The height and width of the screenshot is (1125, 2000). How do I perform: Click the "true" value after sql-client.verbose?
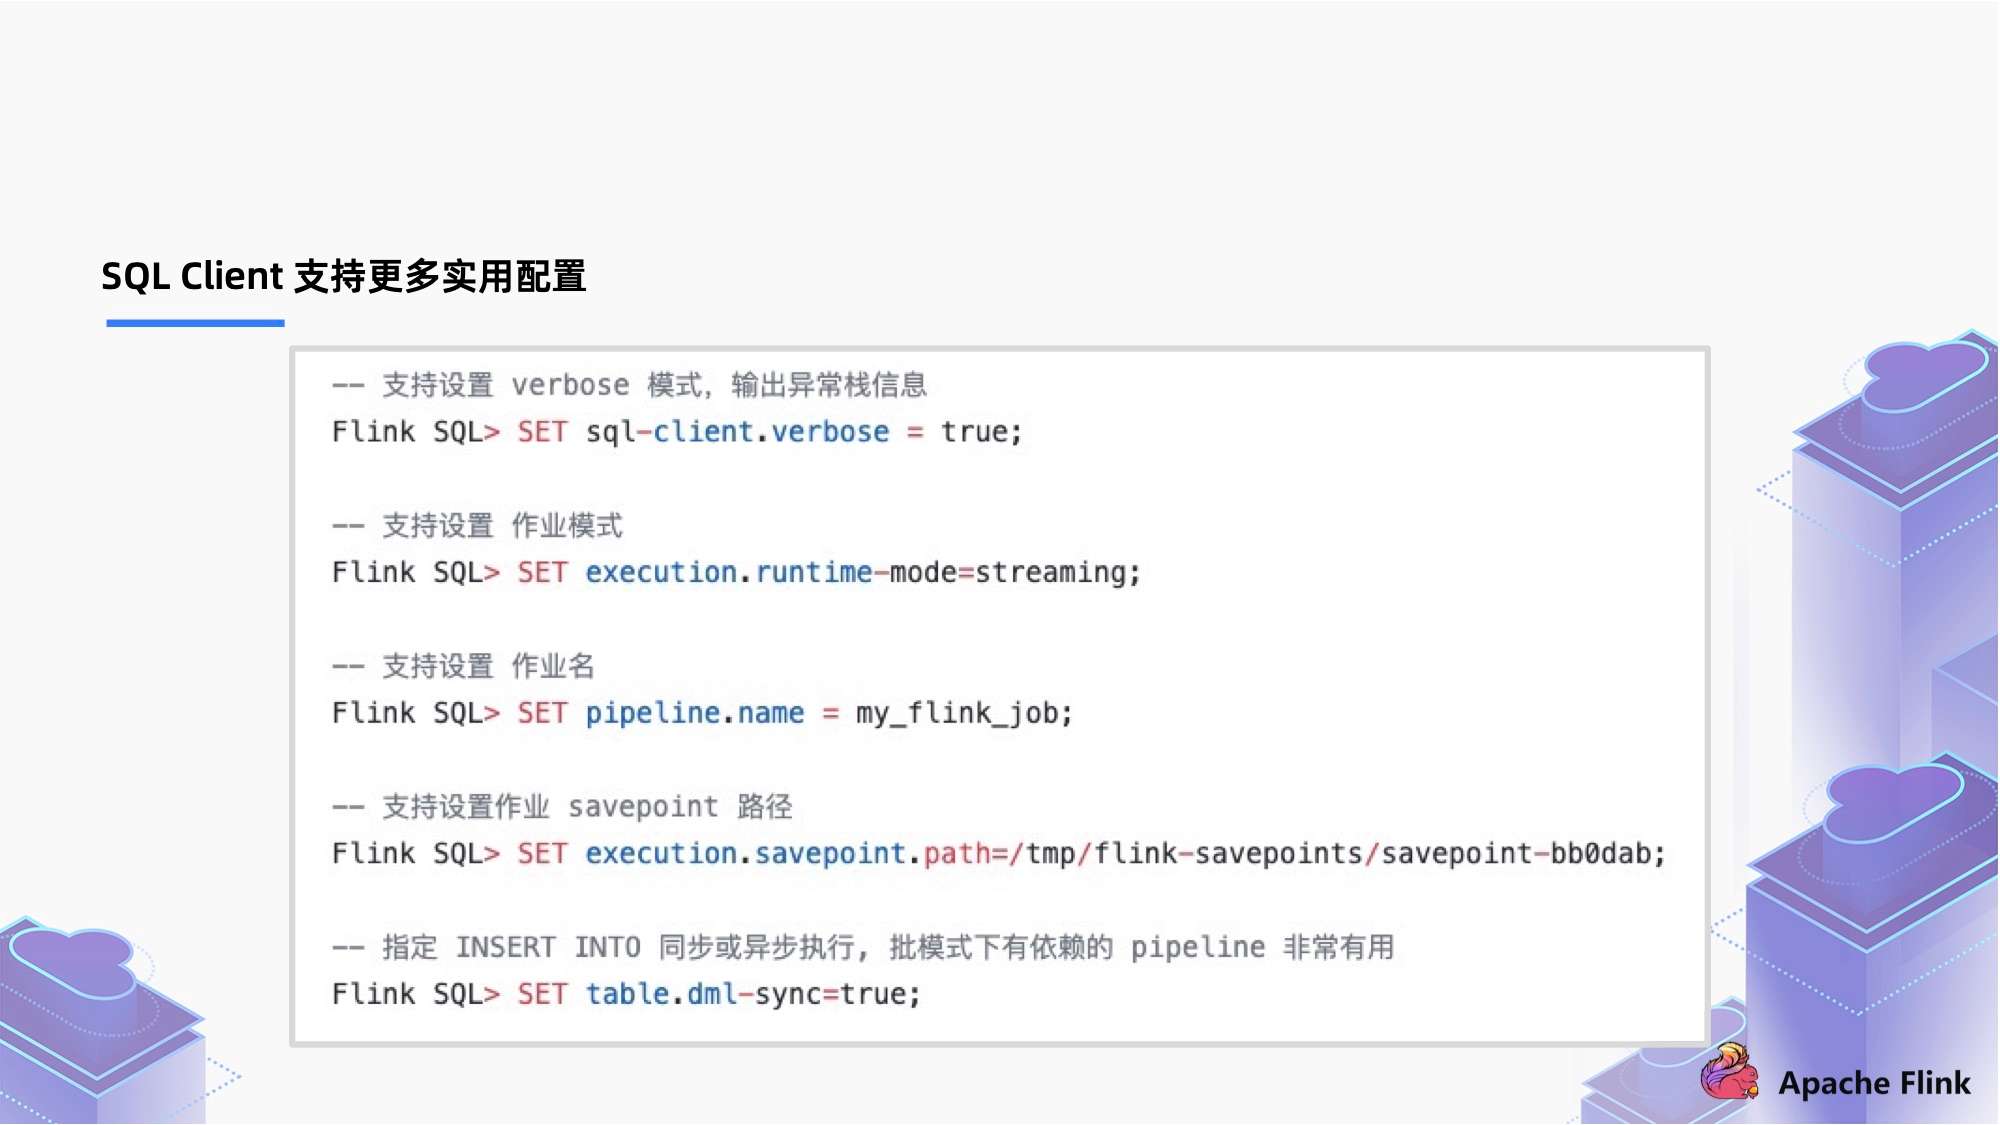(x=974, y=432)
